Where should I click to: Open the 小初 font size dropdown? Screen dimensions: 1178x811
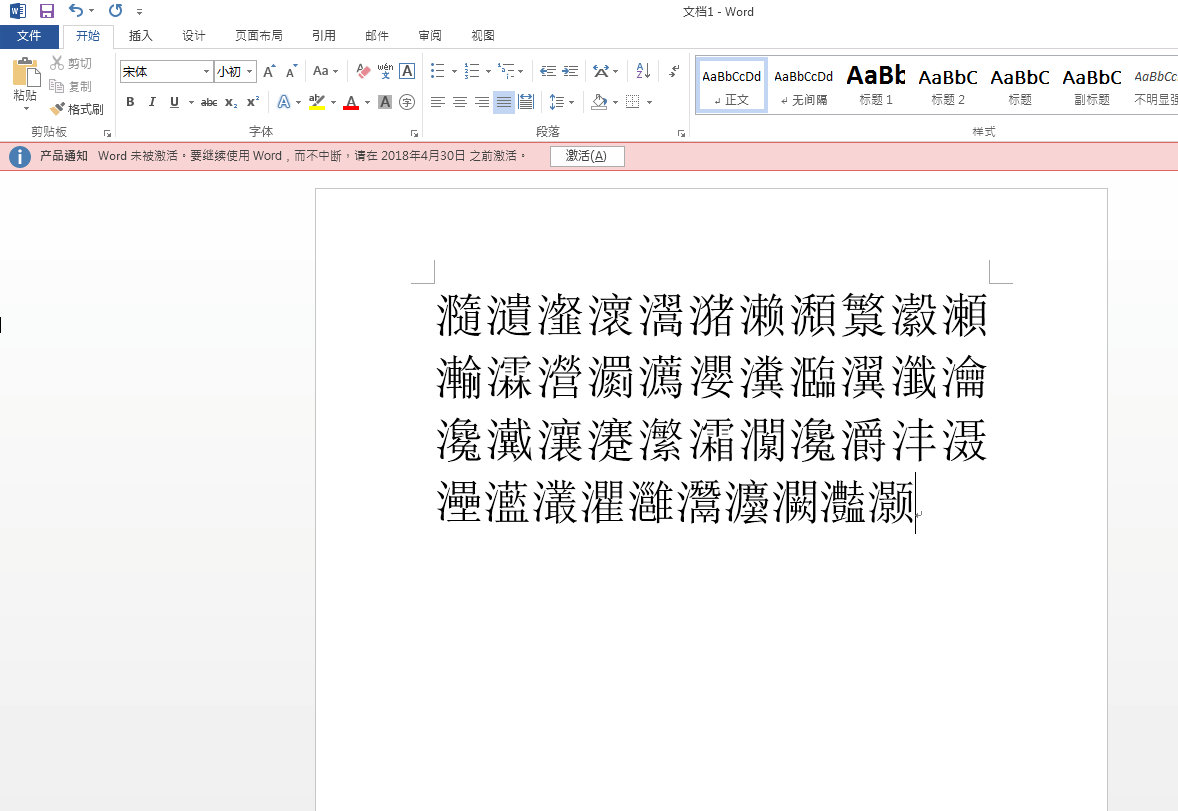247,71
